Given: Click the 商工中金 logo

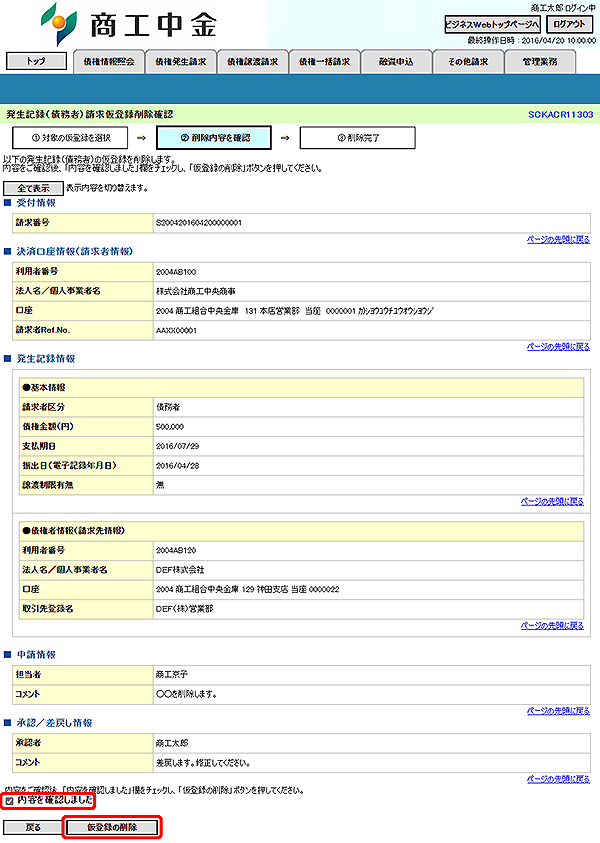Looking at the screenshot, I should (129, 24).
